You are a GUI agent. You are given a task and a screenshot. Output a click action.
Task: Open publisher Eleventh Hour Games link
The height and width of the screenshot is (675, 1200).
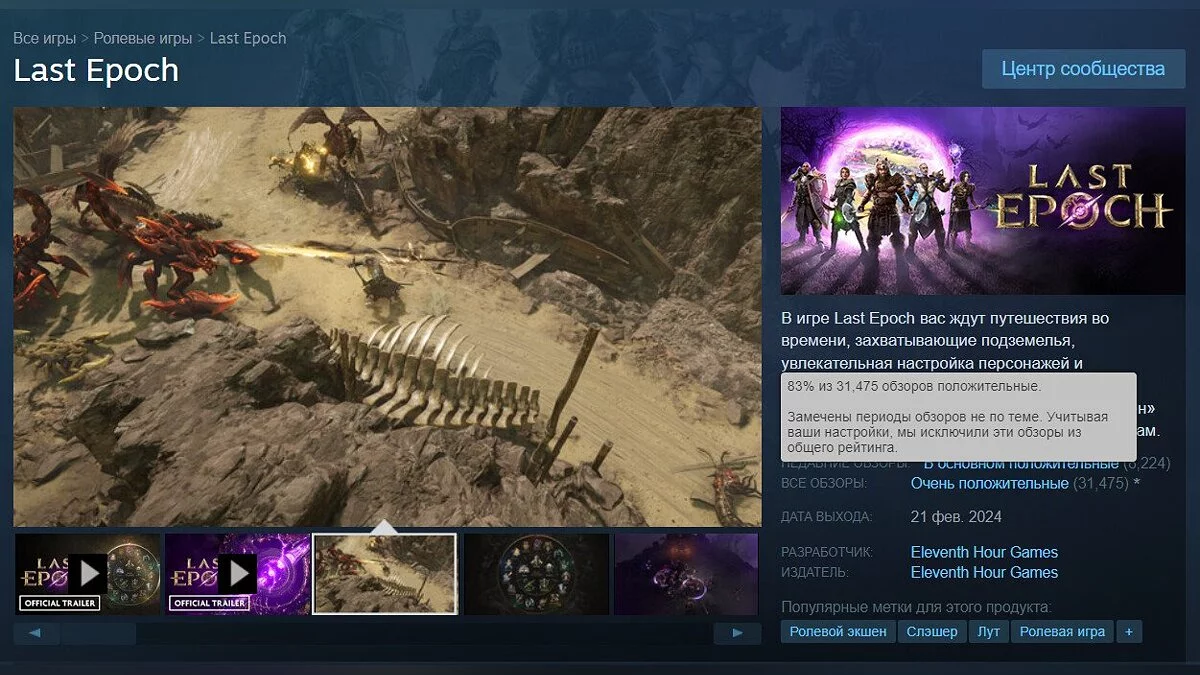coord(984,572)
